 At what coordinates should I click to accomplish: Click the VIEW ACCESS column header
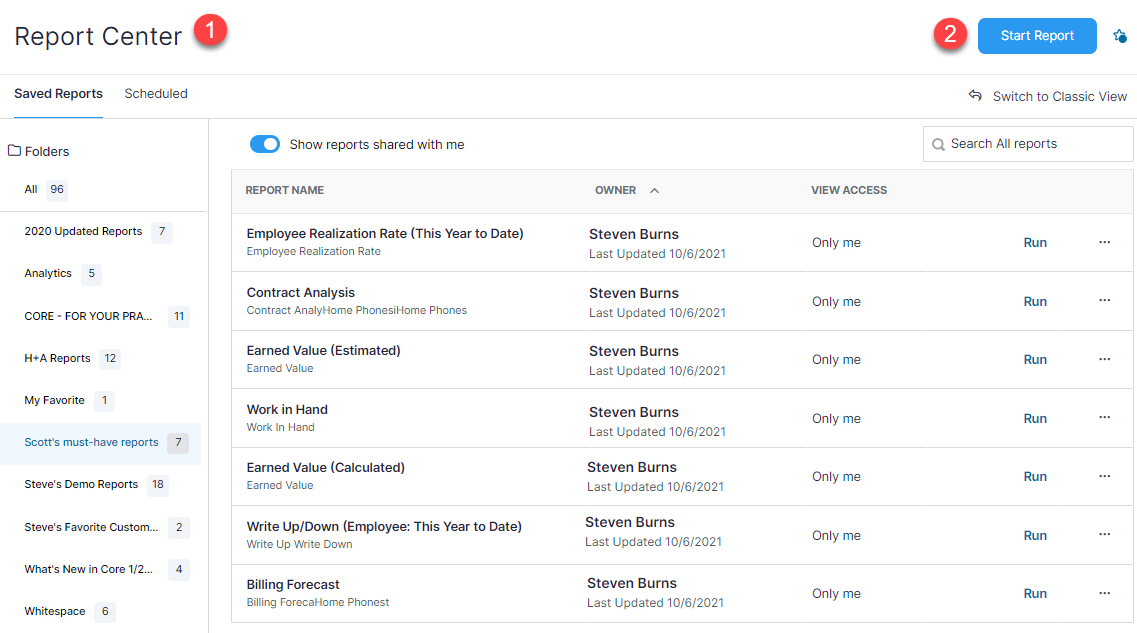848,190
